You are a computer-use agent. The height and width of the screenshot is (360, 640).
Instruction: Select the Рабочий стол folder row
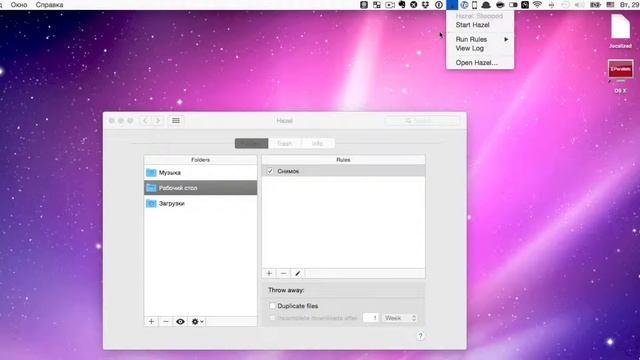[200, 188]
